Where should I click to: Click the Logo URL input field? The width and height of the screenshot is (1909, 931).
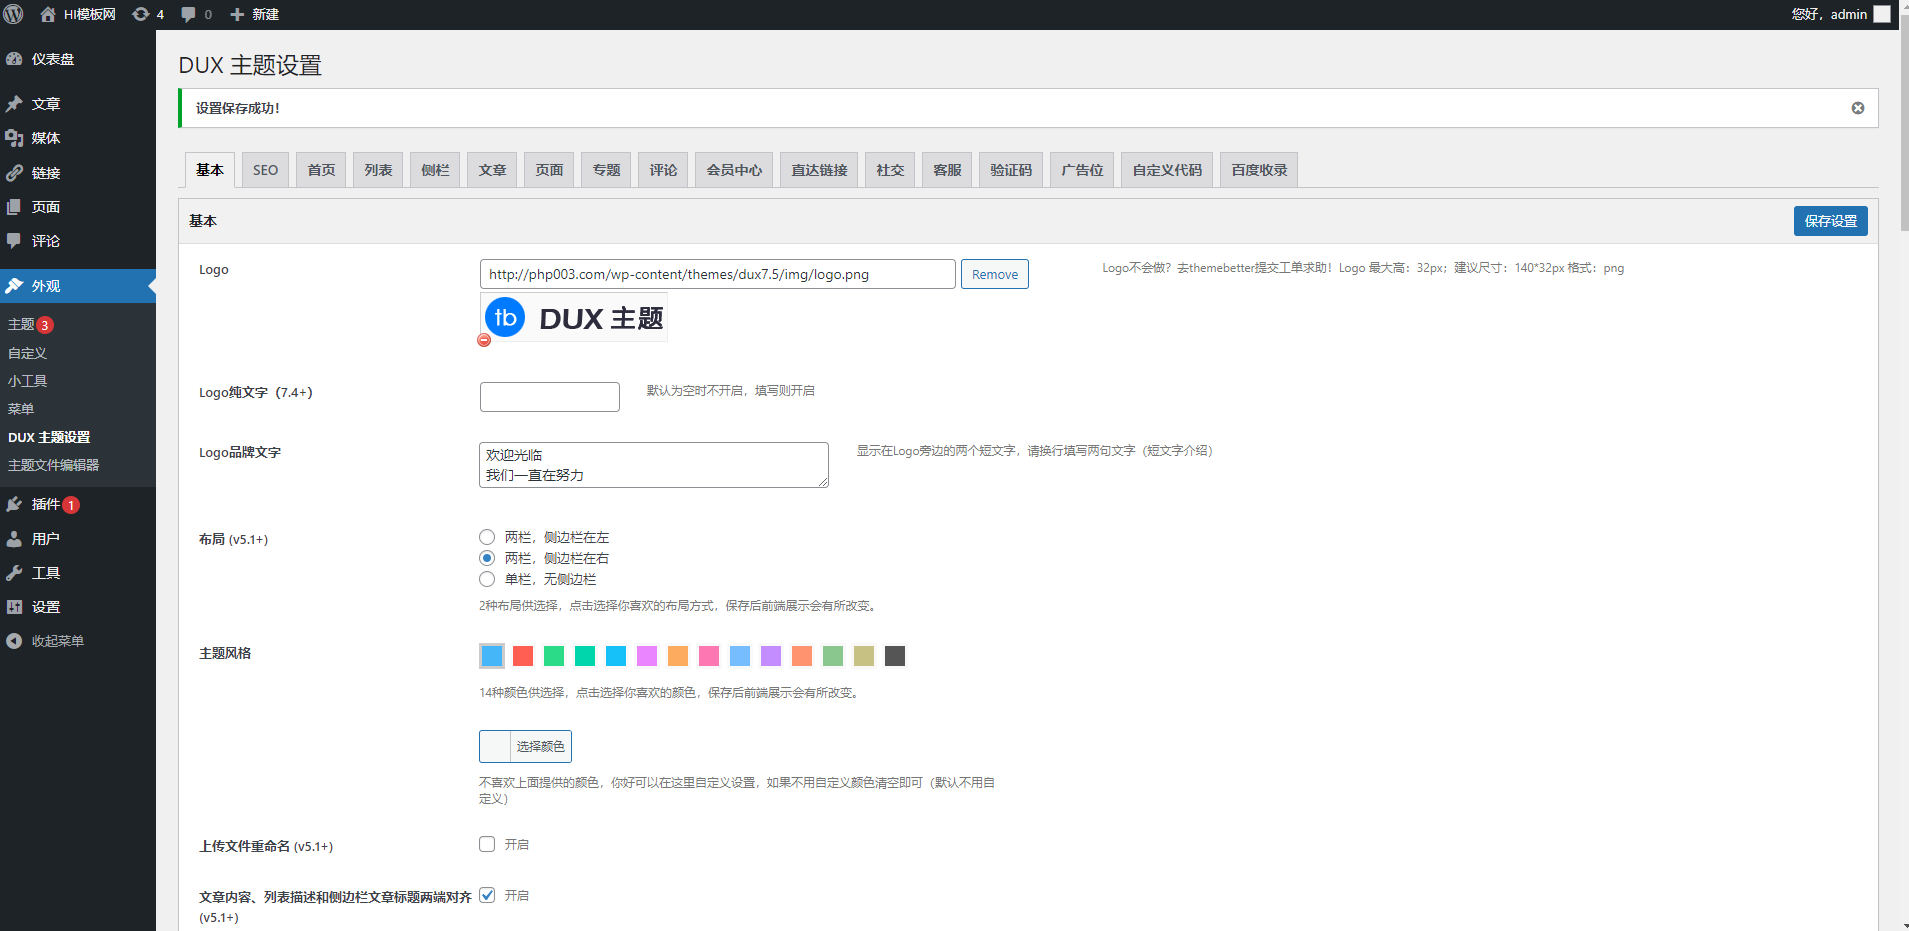coord(718,274)
